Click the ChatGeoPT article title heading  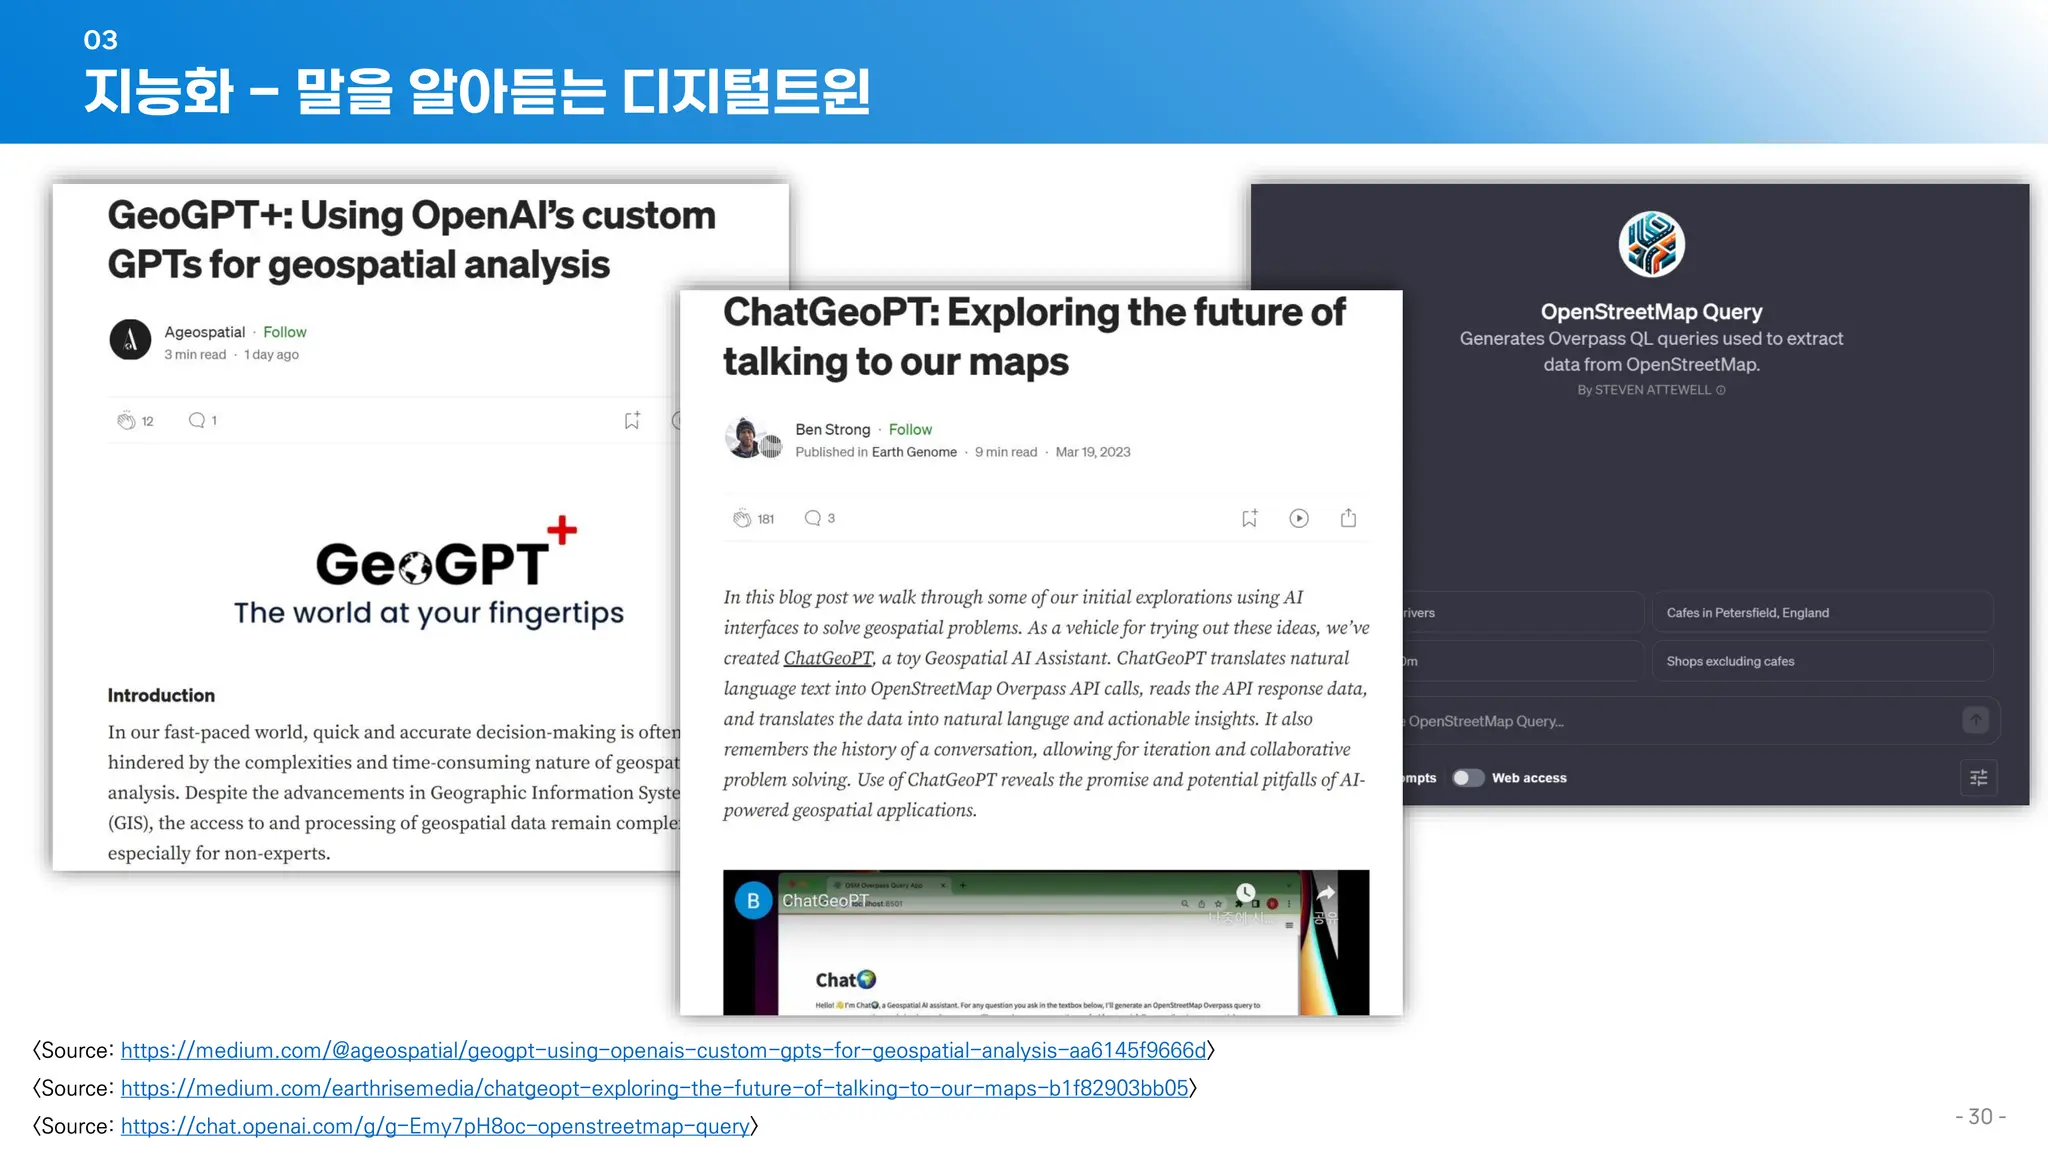1034,337
